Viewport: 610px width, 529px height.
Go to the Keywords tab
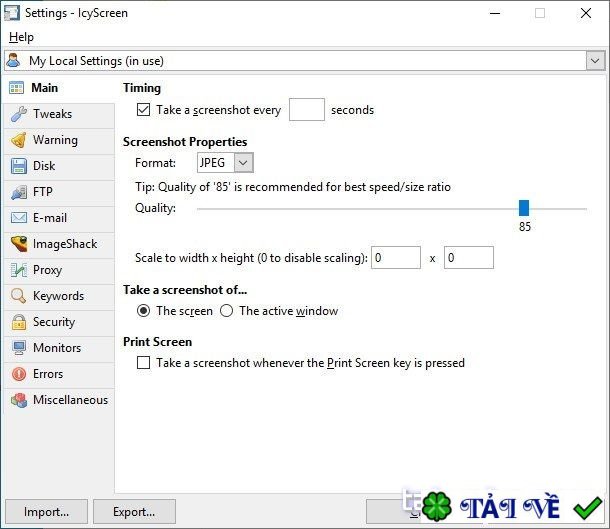click(x=59, y=296)
